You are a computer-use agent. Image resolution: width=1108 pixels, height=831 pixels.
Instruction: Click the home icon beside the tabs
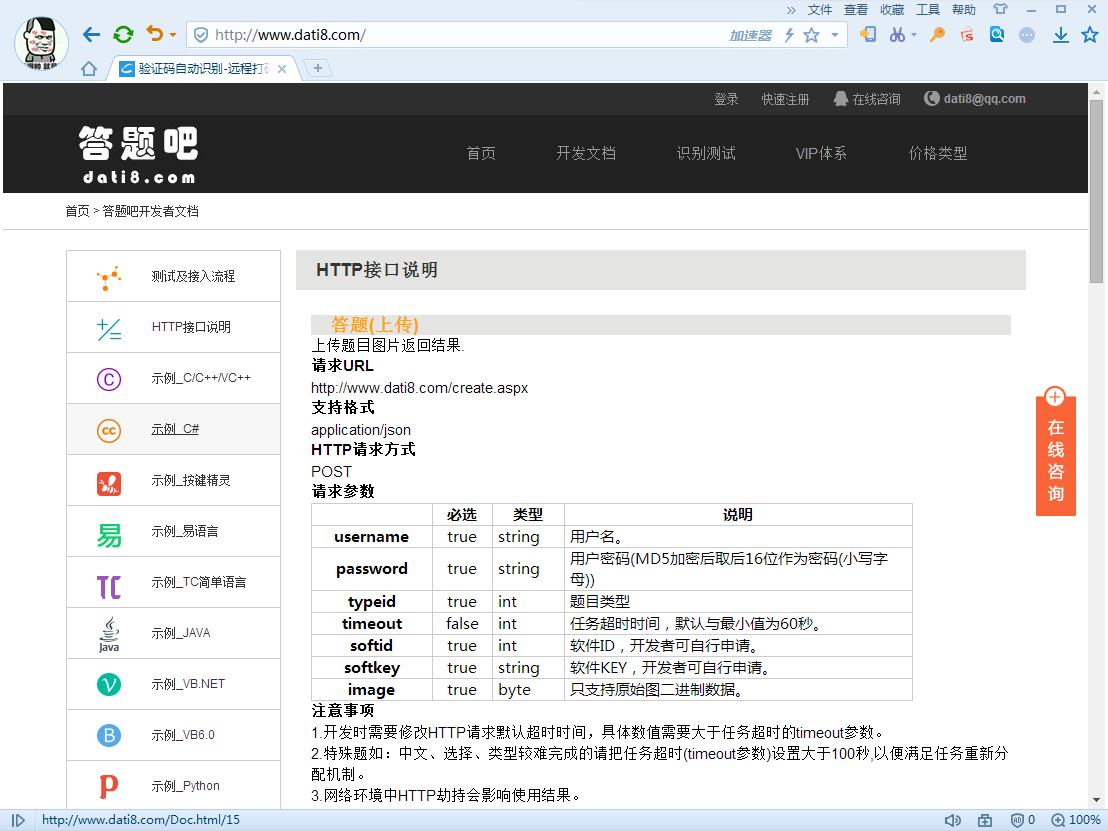pyautogui.click(x=89, y=69)
